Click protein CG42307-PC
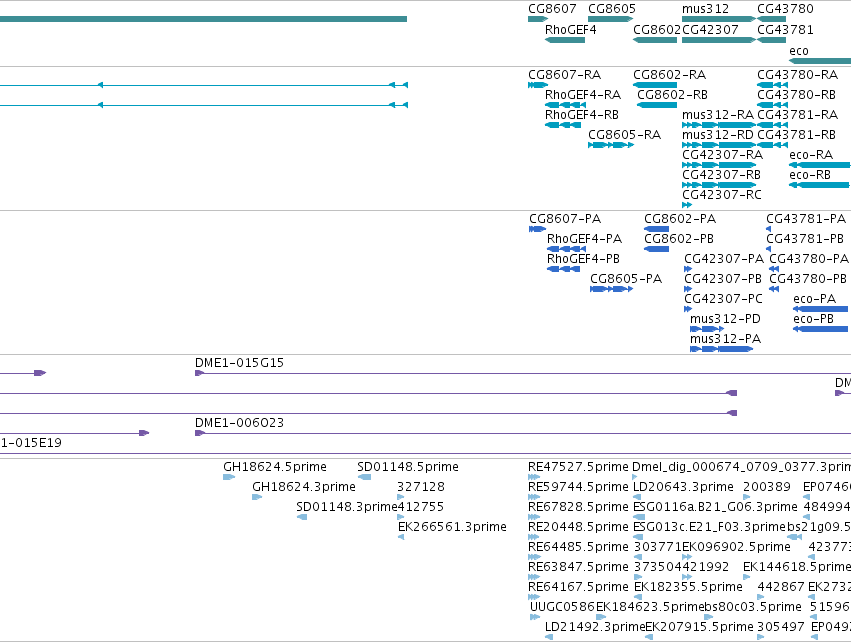This screenshot has height=642, width=851. [723, 300]
